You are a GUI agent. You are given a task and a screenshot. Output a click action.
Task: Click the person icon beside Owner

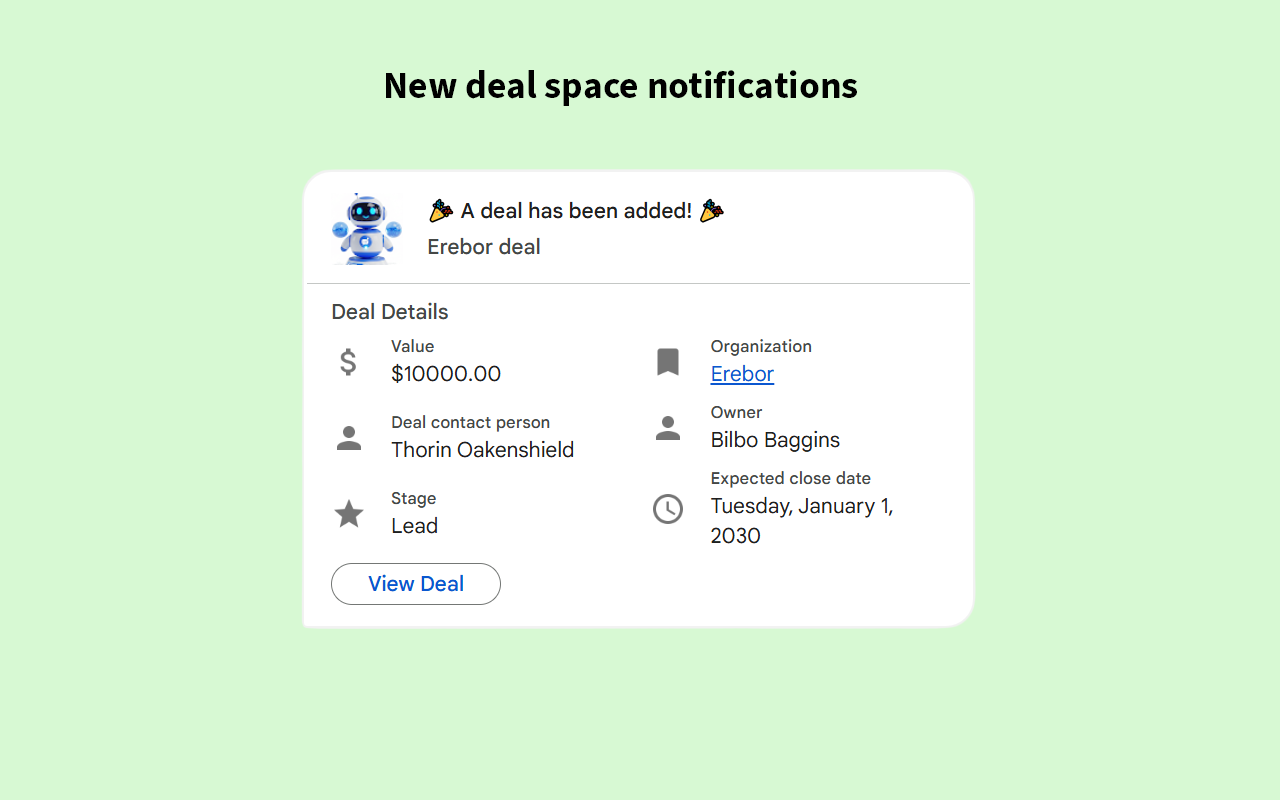tap(667, 427)
